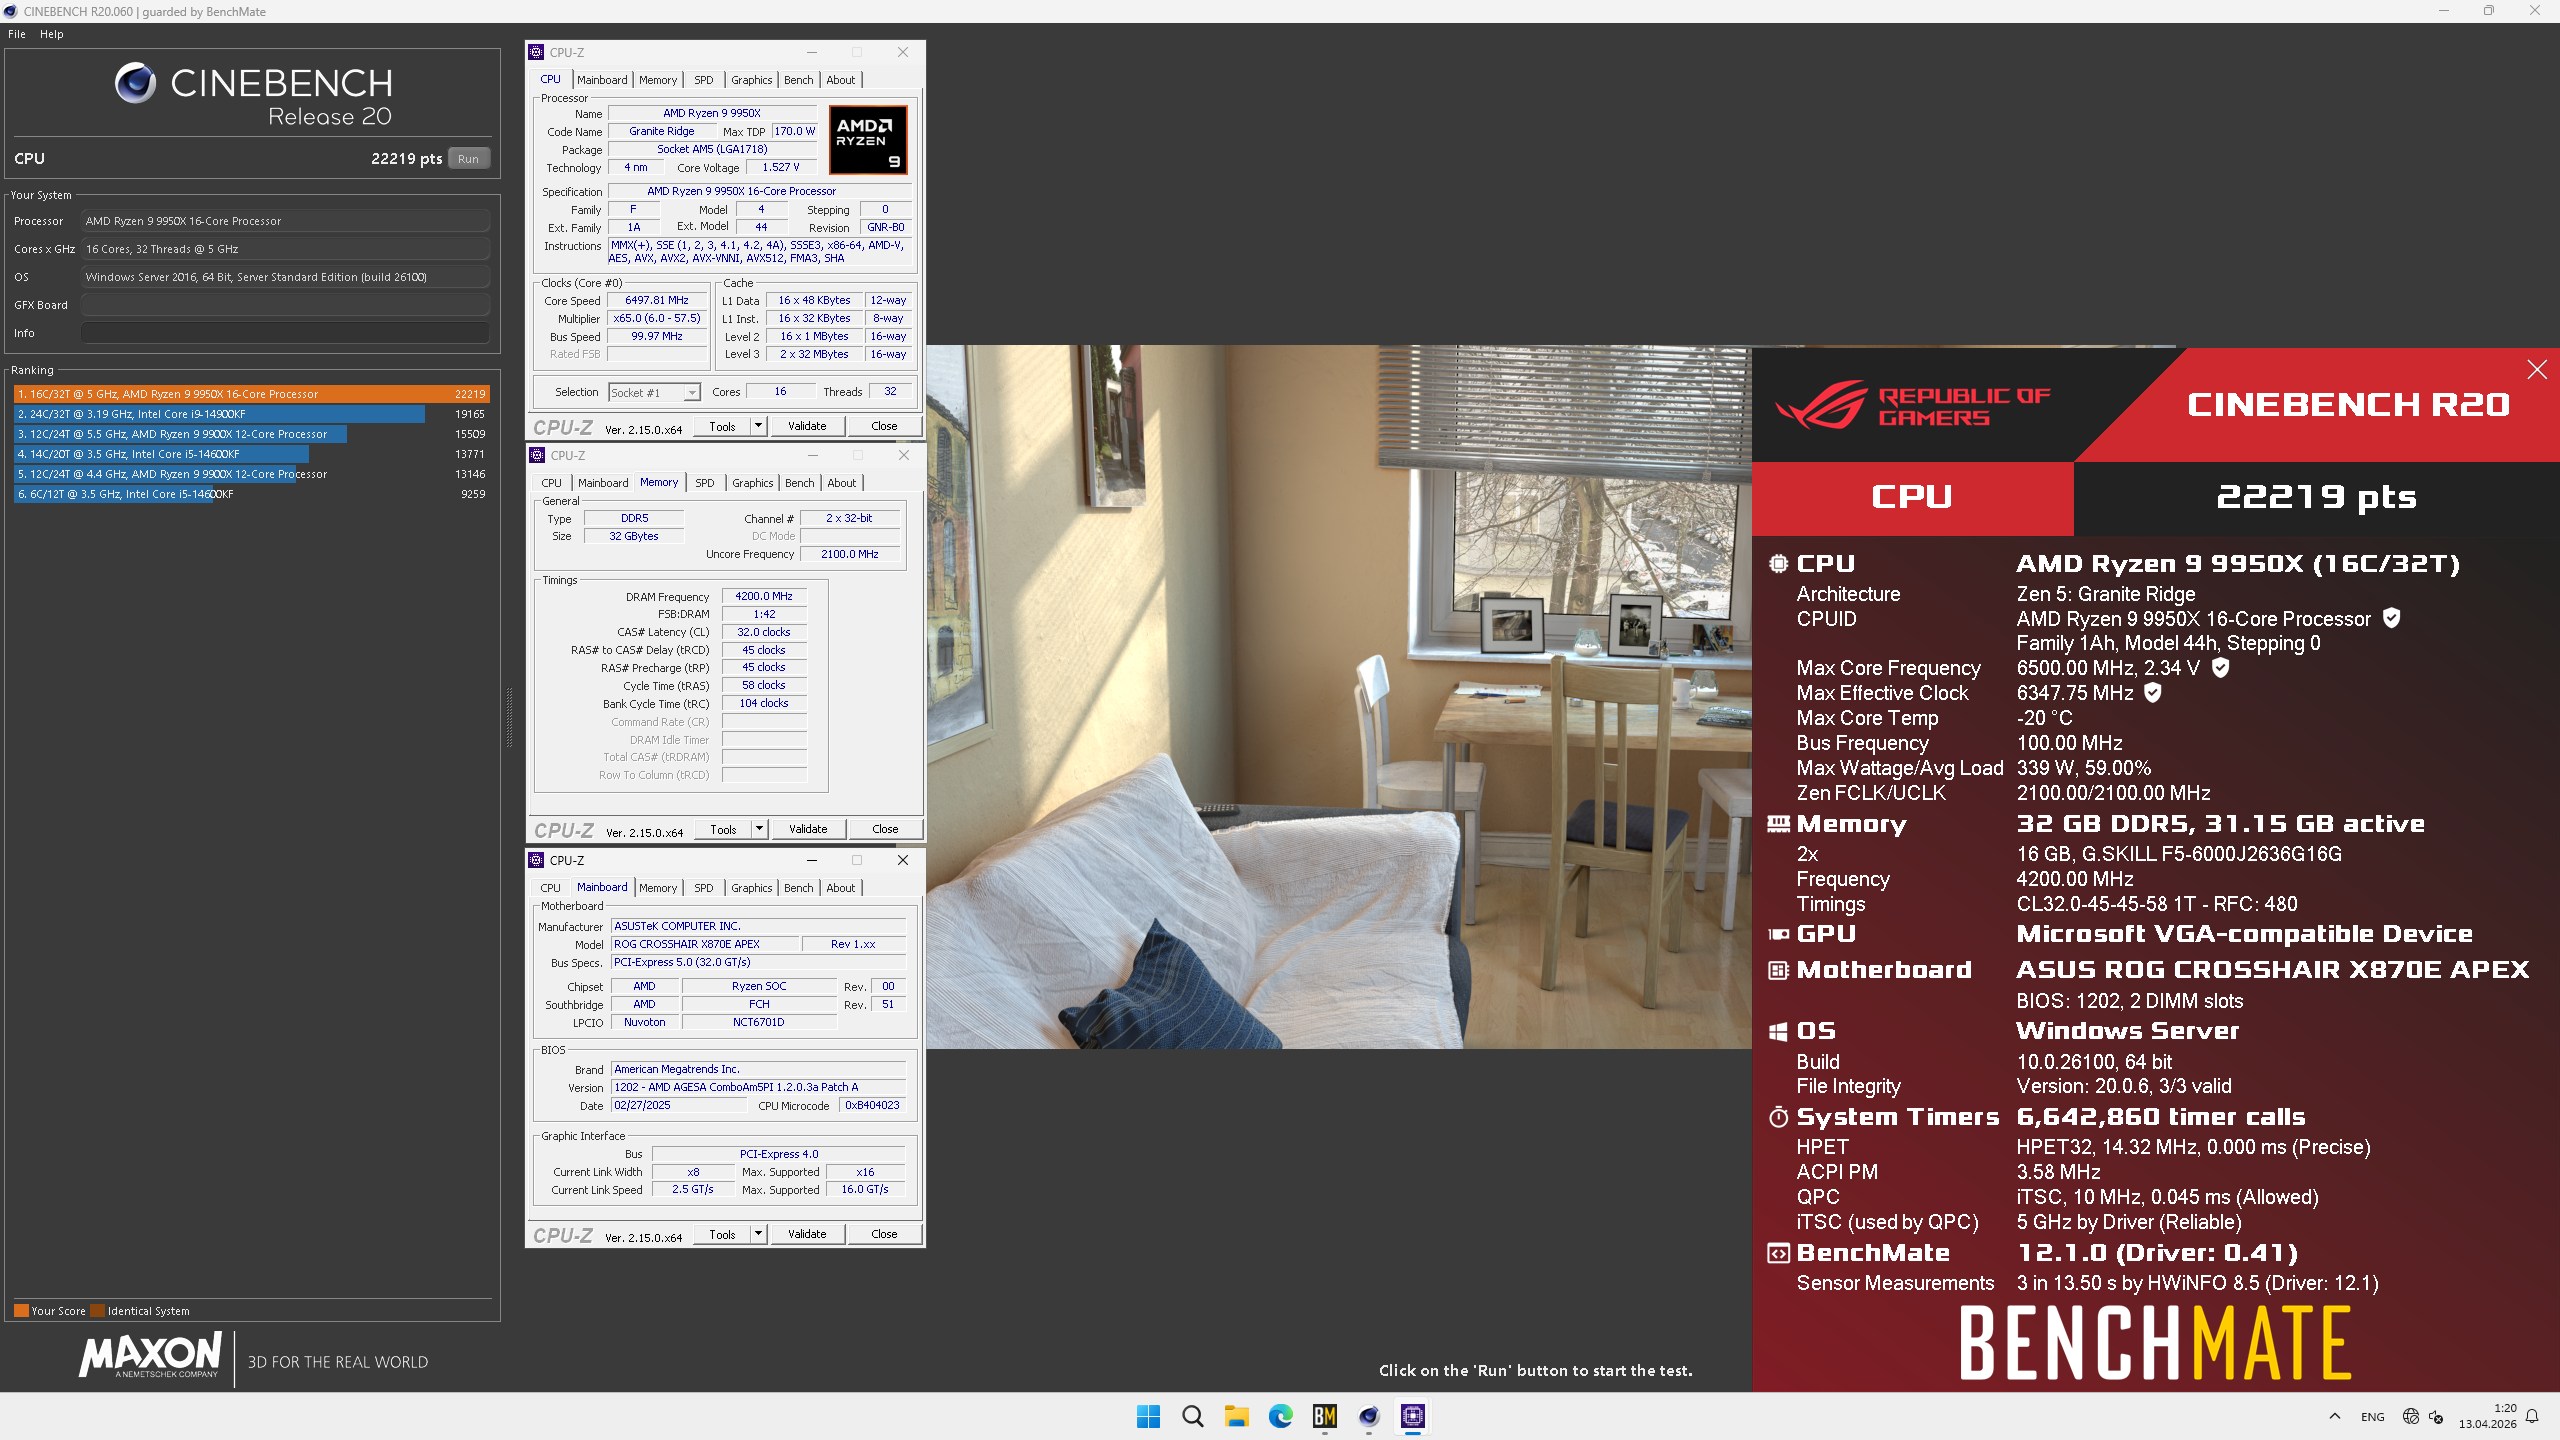The image size is (2560, 1440).
Task: Click the DRAM Frequency value 4200.0 MHz
Action: pyautogui.click(x=764, y=596)
